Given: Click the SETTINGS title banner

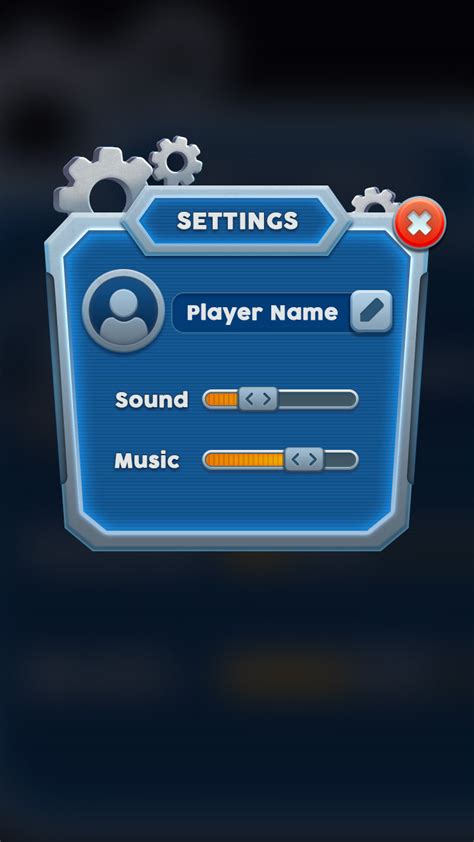Looking at the screenshot, I should (237, 221).
